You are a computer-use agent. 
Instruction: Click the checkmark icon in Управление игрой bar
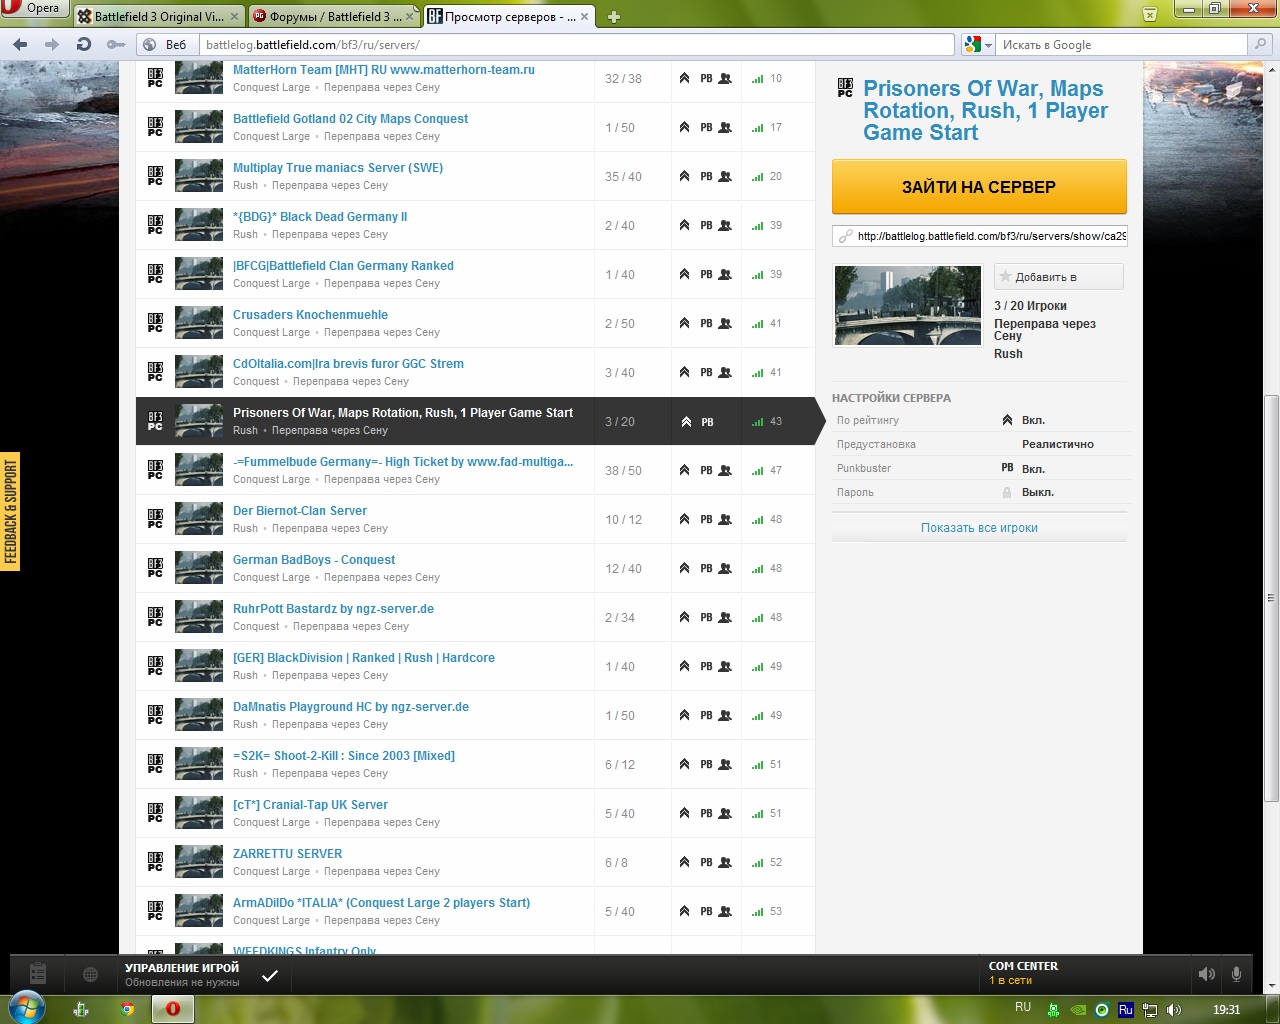270,976
